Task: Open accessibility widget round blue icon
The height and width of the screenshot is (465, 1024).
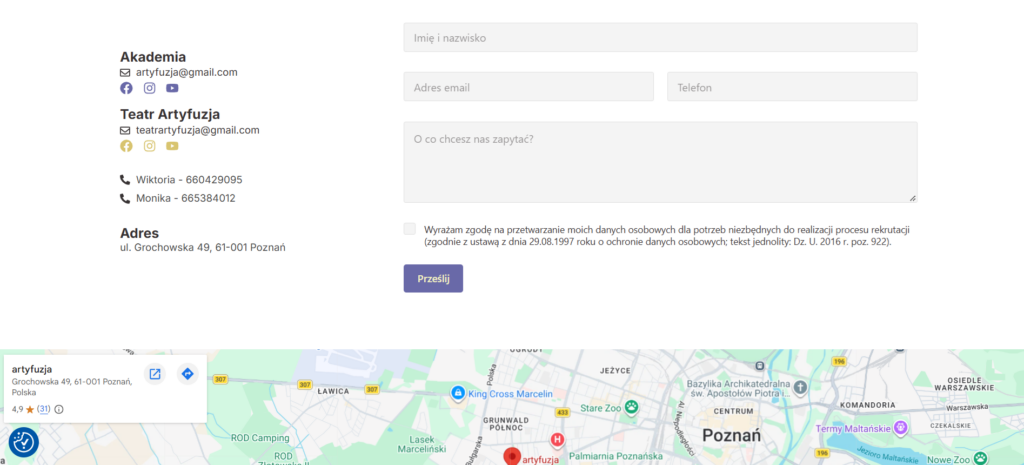Action: pyautogui.click(x=24, y=442)
